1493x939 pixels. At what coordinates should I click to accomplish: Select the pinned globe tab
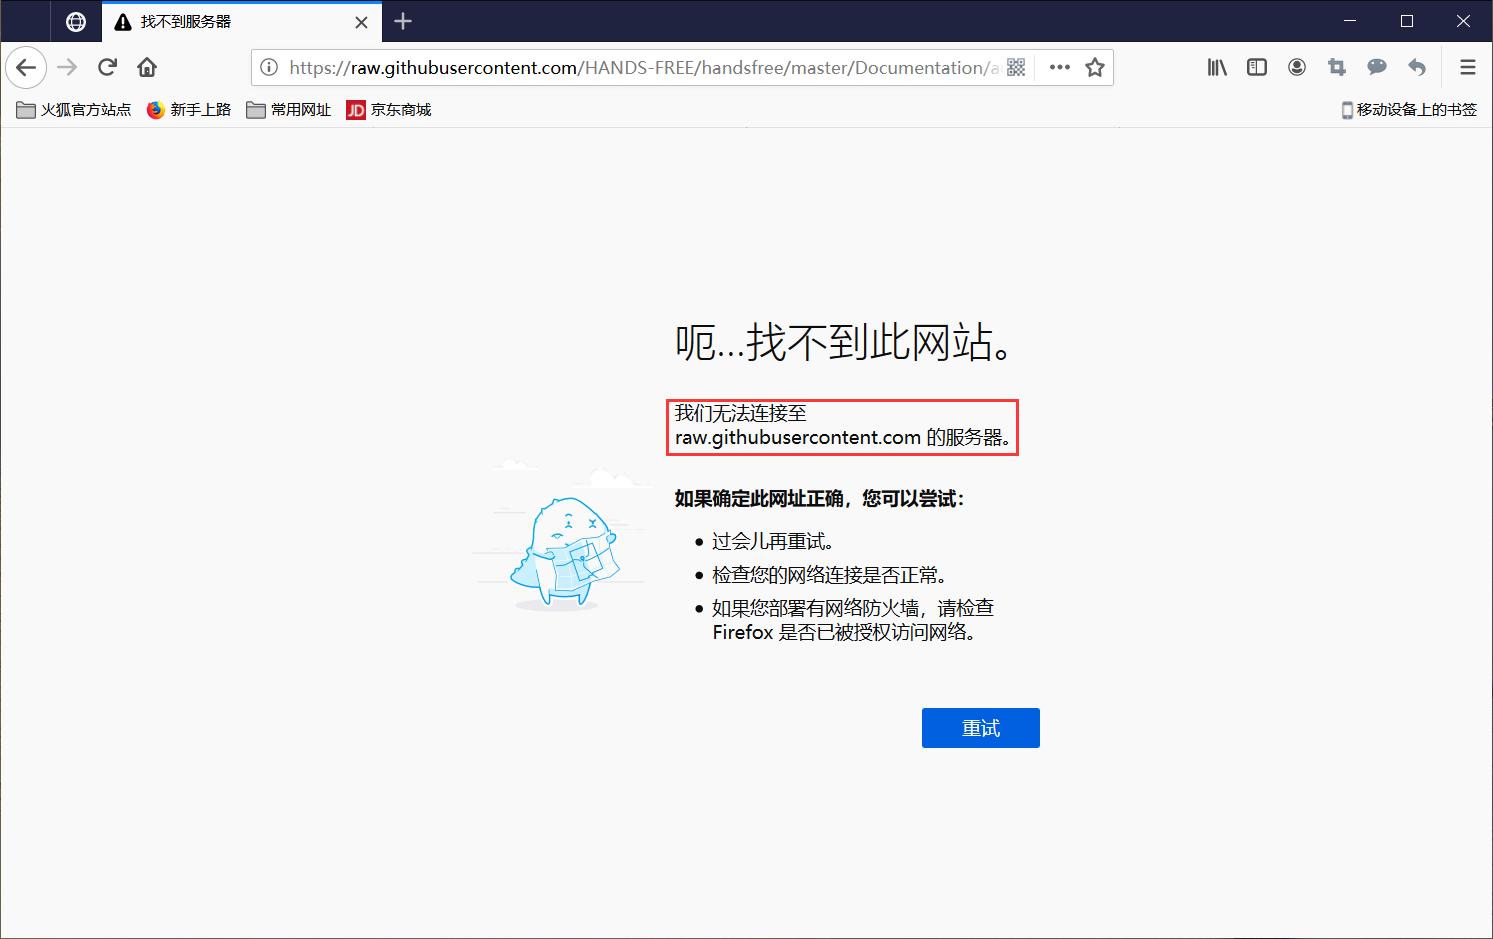(x=76, y=22)
